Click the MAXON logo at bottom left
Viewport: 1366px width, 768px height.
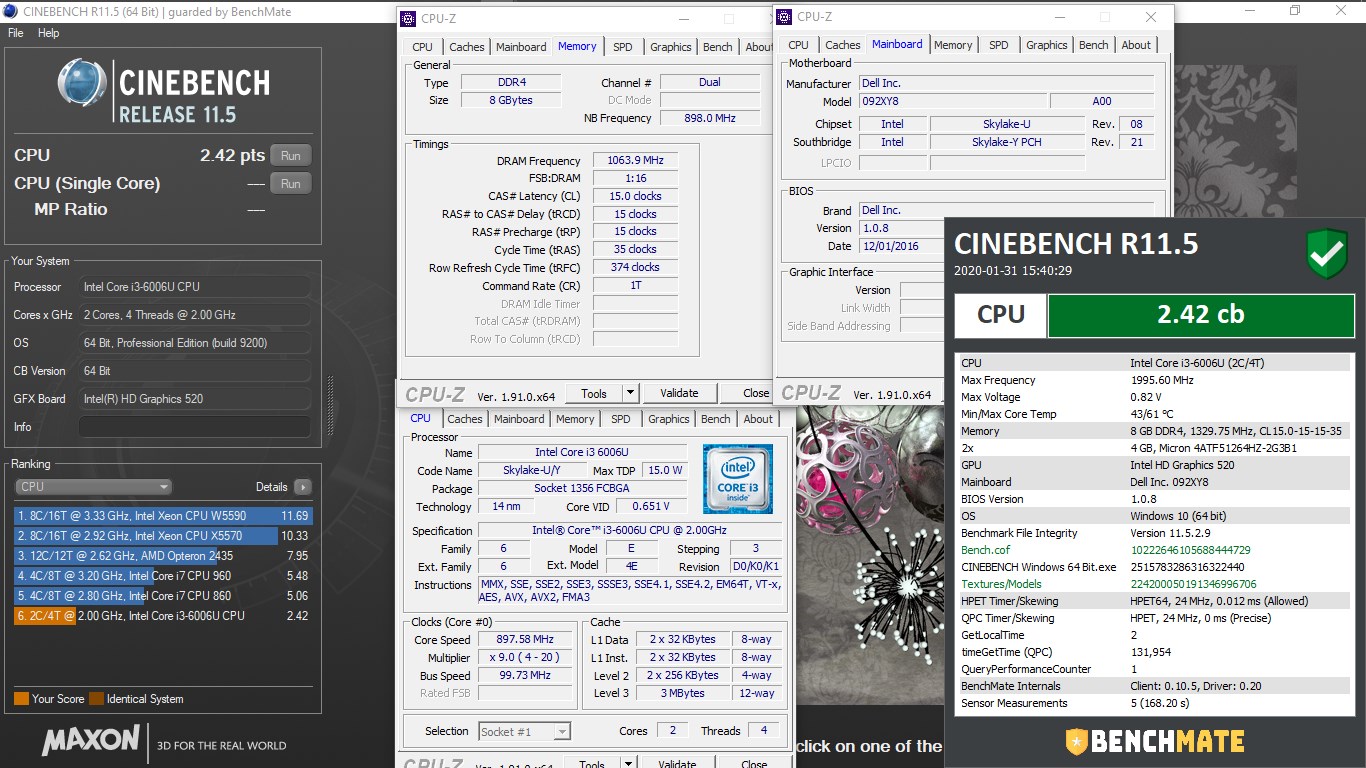pos(91,741)
